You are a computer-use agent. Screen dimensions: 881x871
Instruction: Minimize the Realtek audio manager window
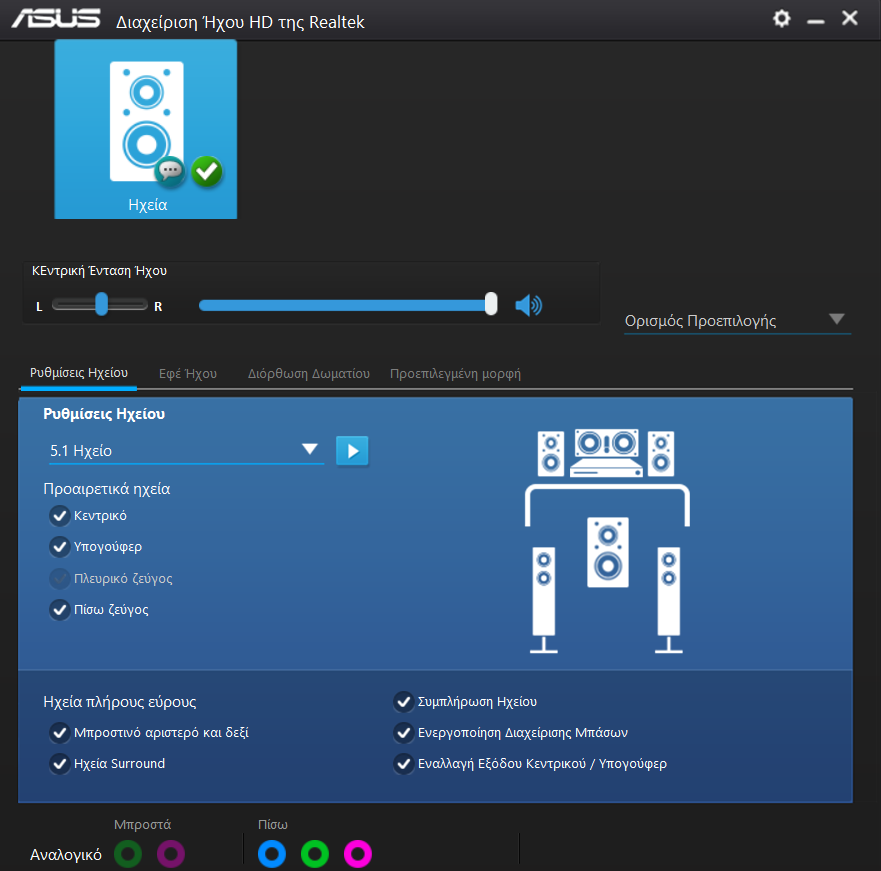pyautogui.click(x=816, y=21)
